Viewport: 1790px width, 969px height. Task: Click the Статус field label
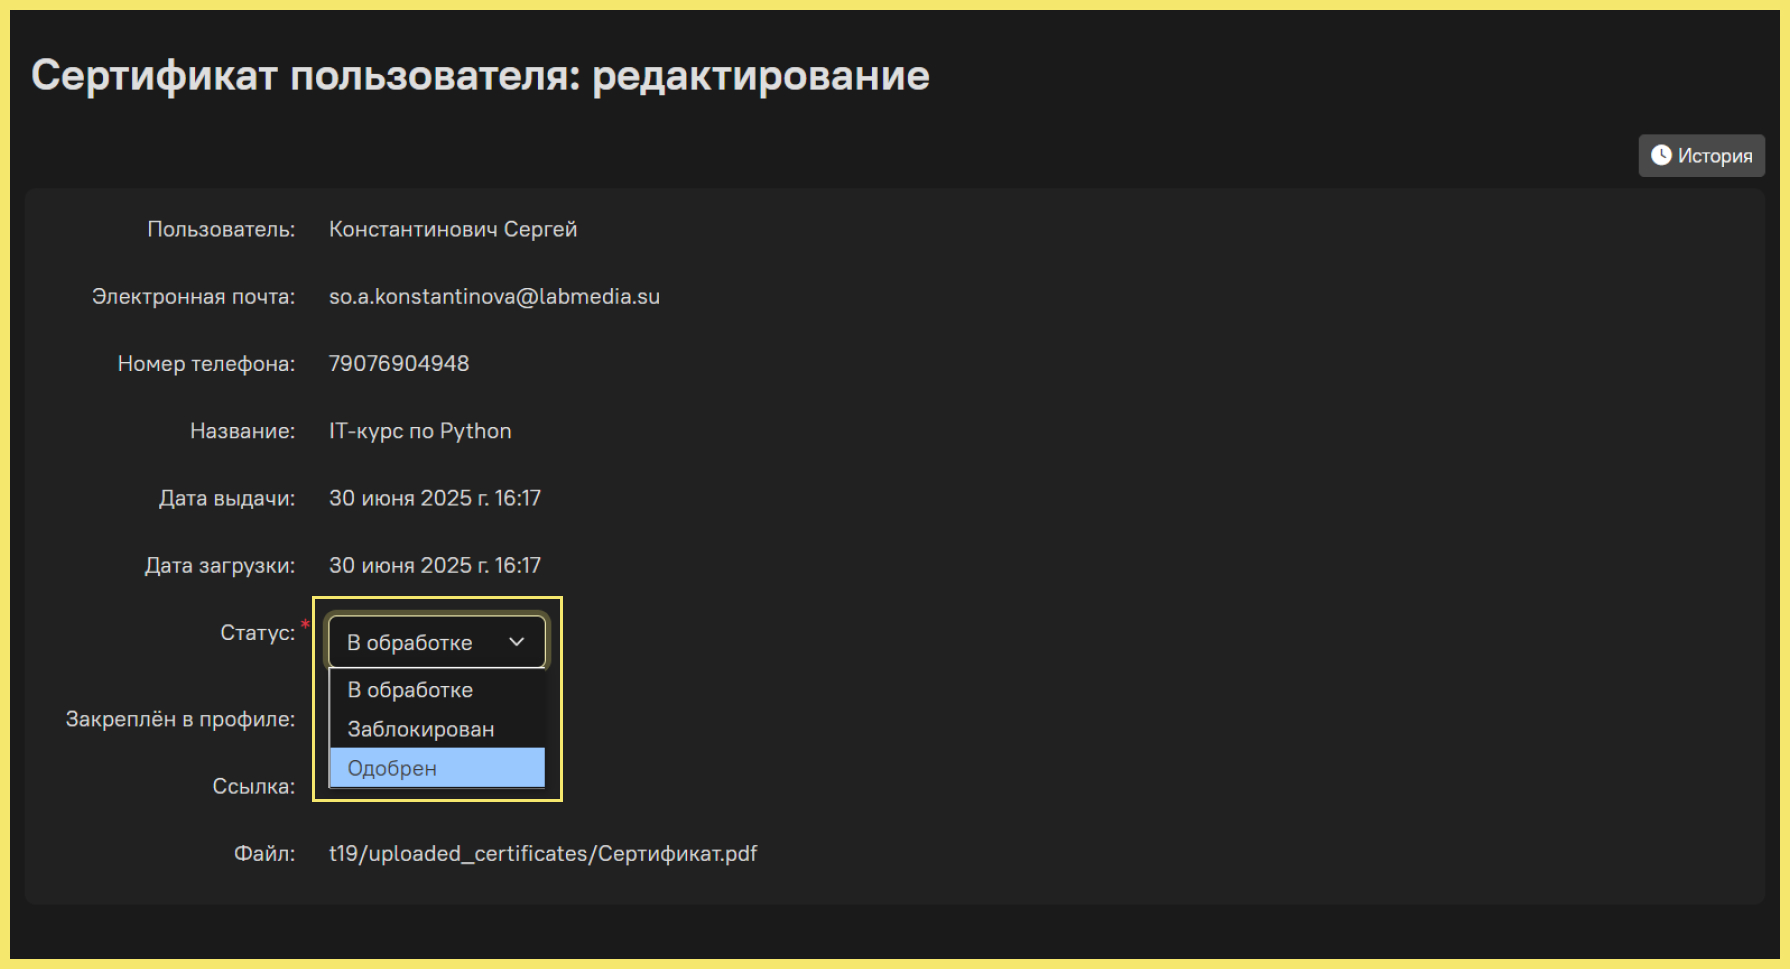coord(258,632)
